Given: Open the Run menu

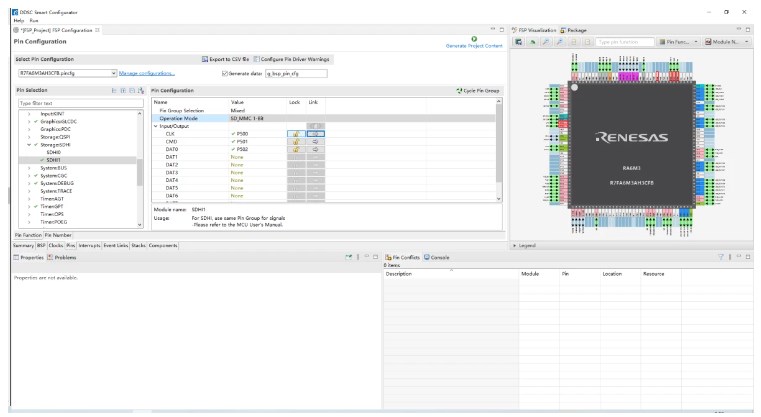Looking at the screenshot, I should tap(34, 21).
